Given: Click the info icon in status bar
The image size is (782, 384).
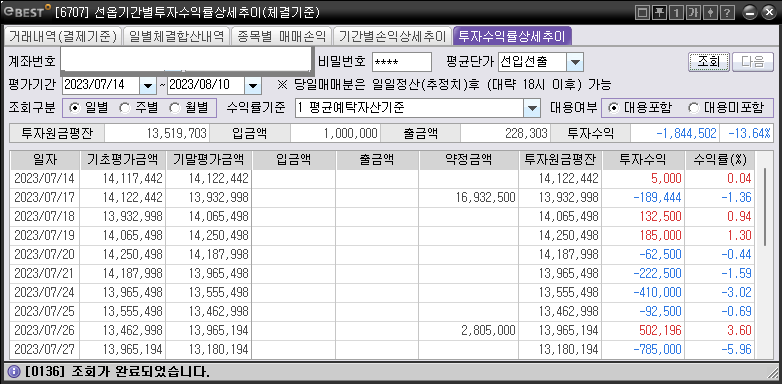Looking at the screenshot, I should [14, 372].
